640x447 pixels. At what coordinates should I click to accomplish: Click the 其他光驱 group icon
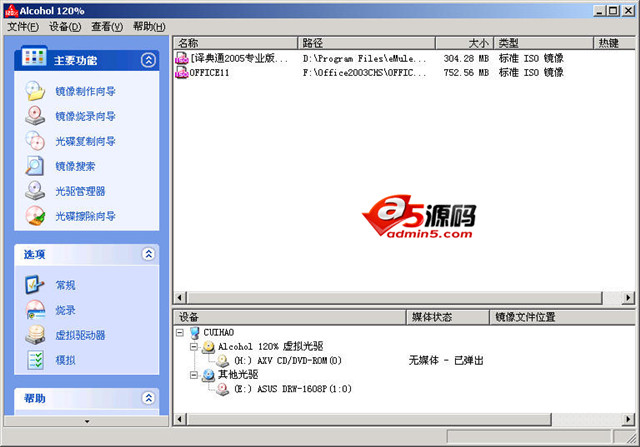coord(209,375)
